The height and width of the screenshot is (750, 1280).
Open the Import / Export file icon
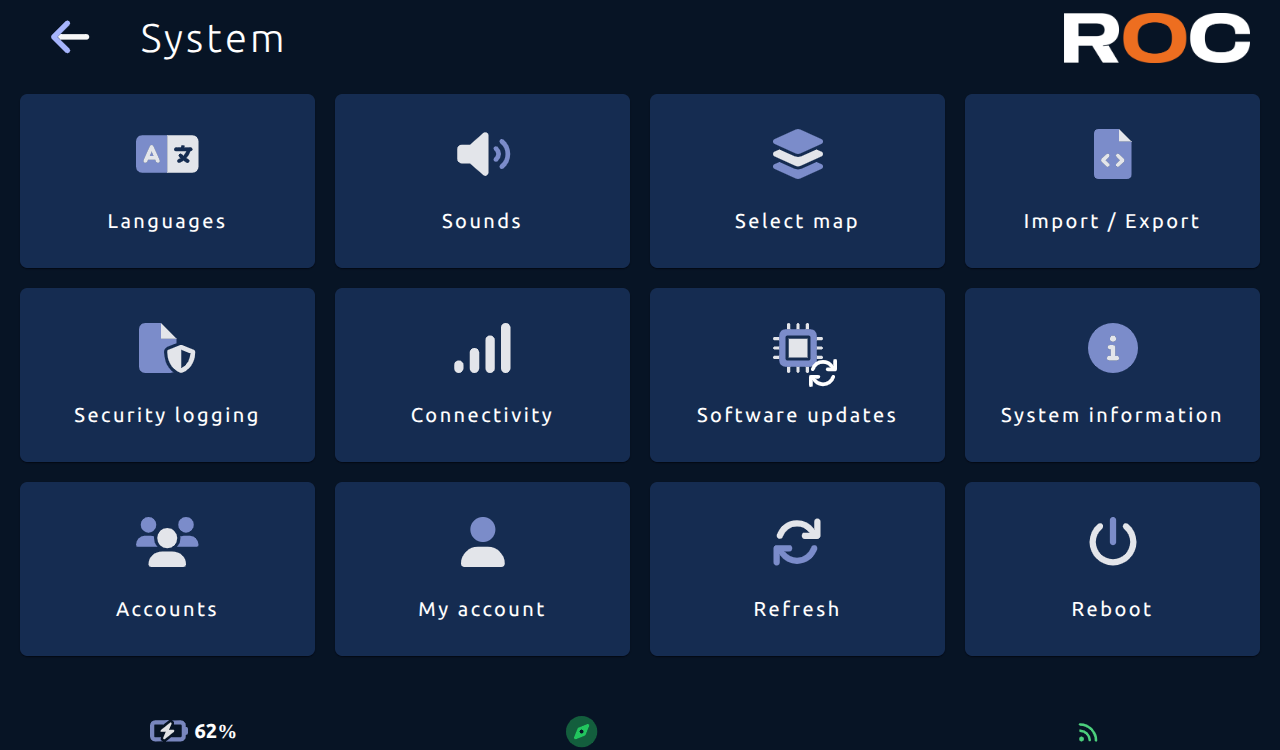point(1112,154)
